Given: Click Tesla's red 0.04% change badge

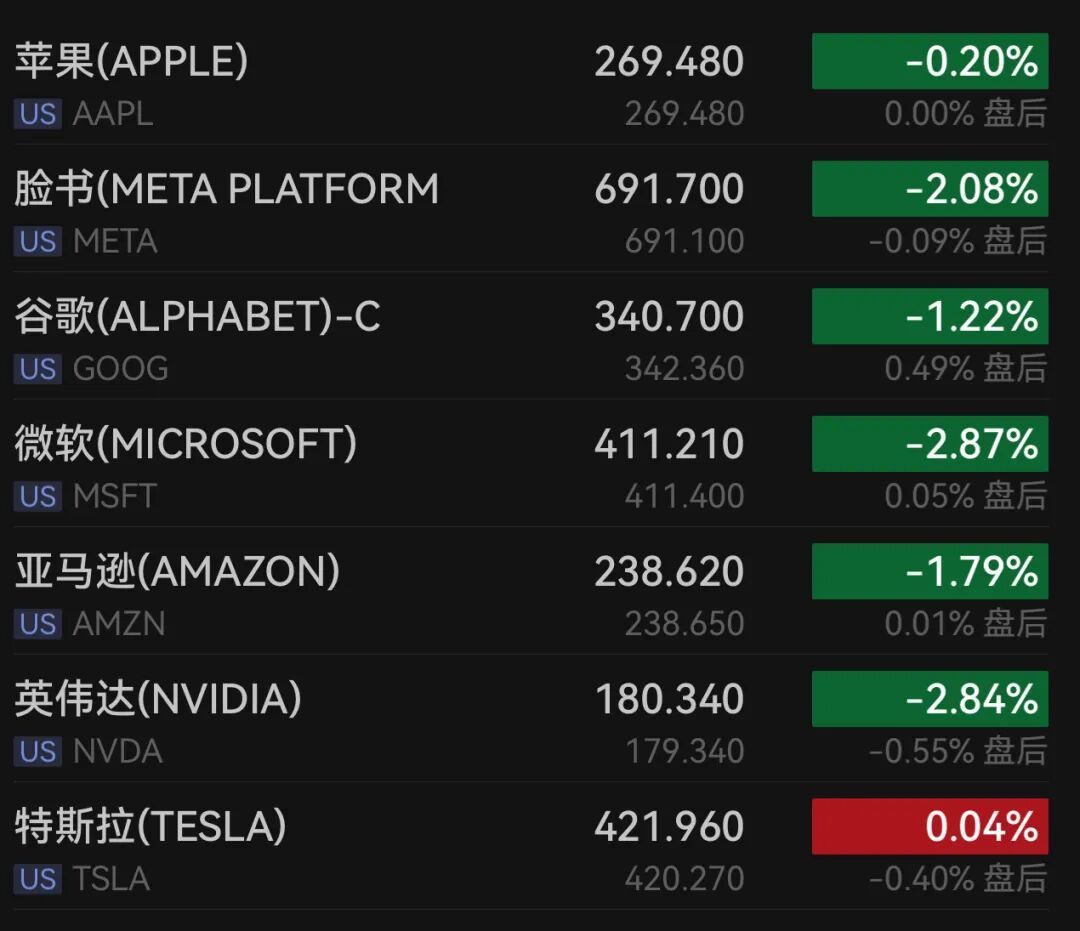Looking at the screenshot, I should (x=930, y=826).
